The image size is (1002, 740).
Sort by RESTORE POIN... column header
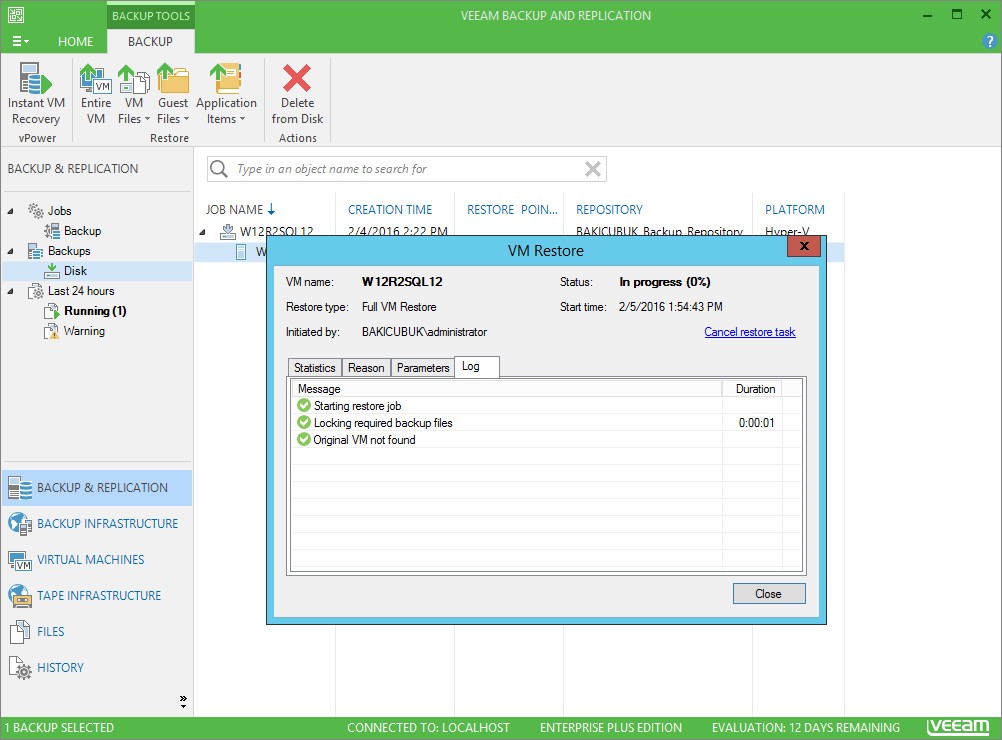pos(513,210)
